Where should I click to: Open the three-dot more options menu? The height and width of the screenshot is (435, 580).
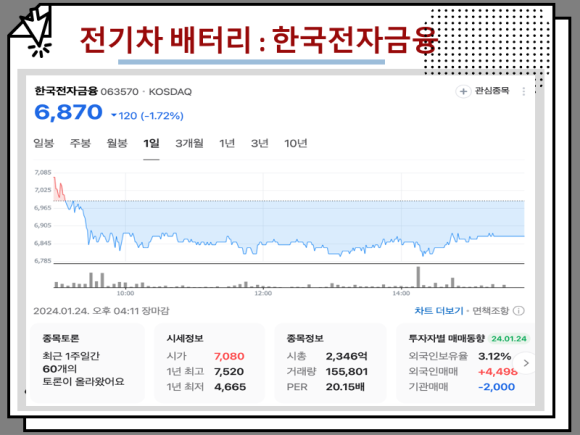point(523,91)
